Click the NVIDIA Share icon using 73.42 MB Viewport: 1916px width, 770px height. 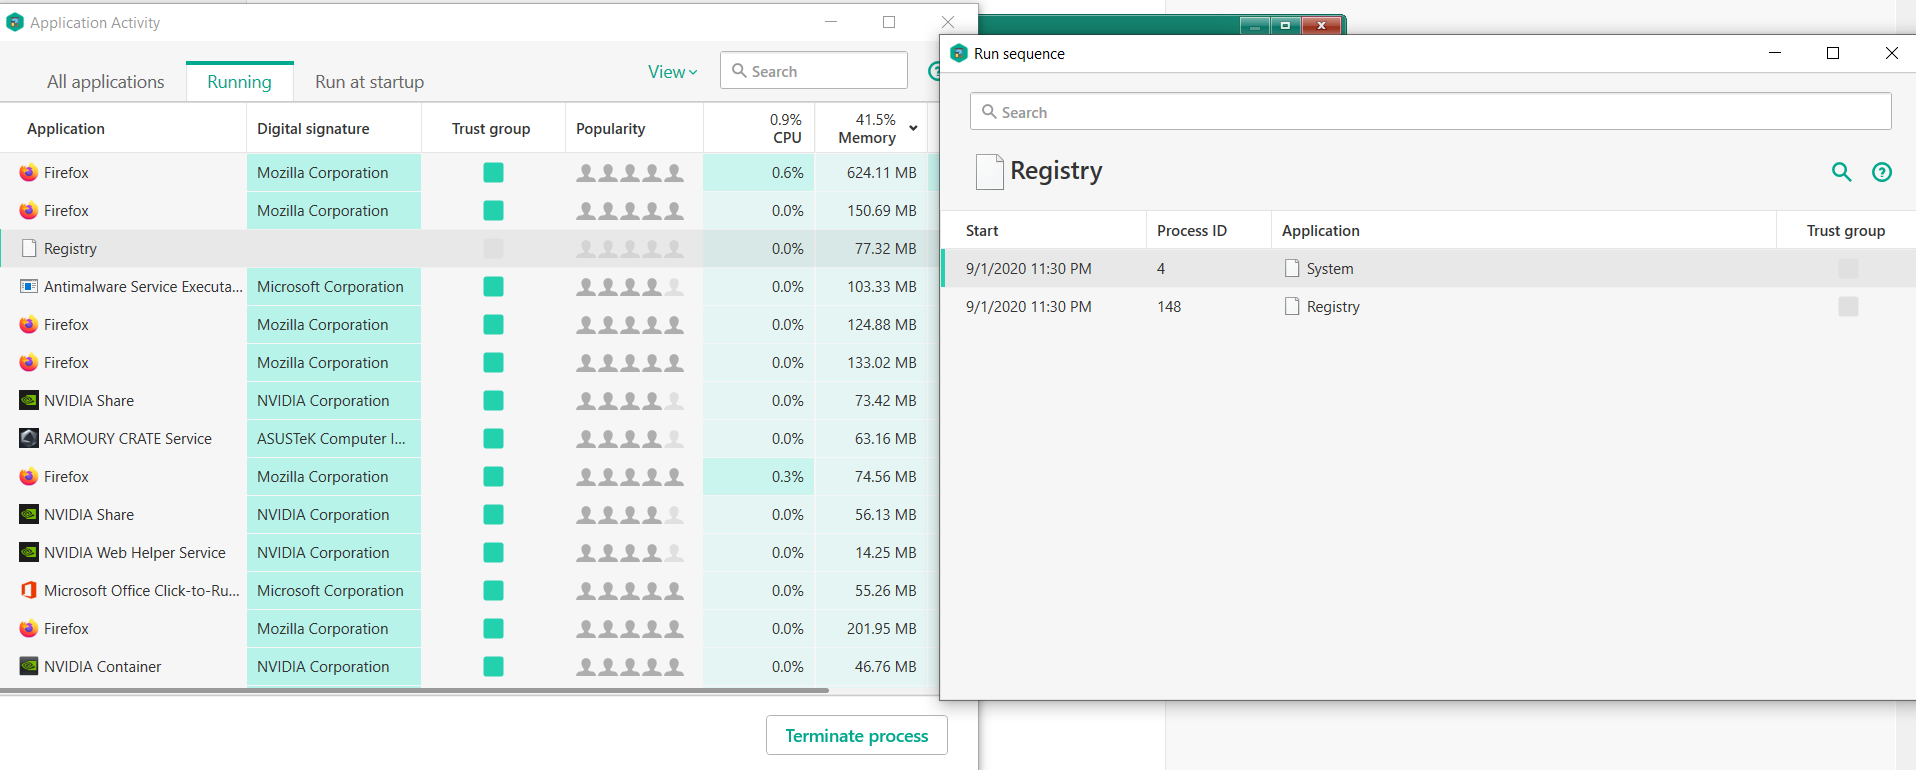pos(29,401)
